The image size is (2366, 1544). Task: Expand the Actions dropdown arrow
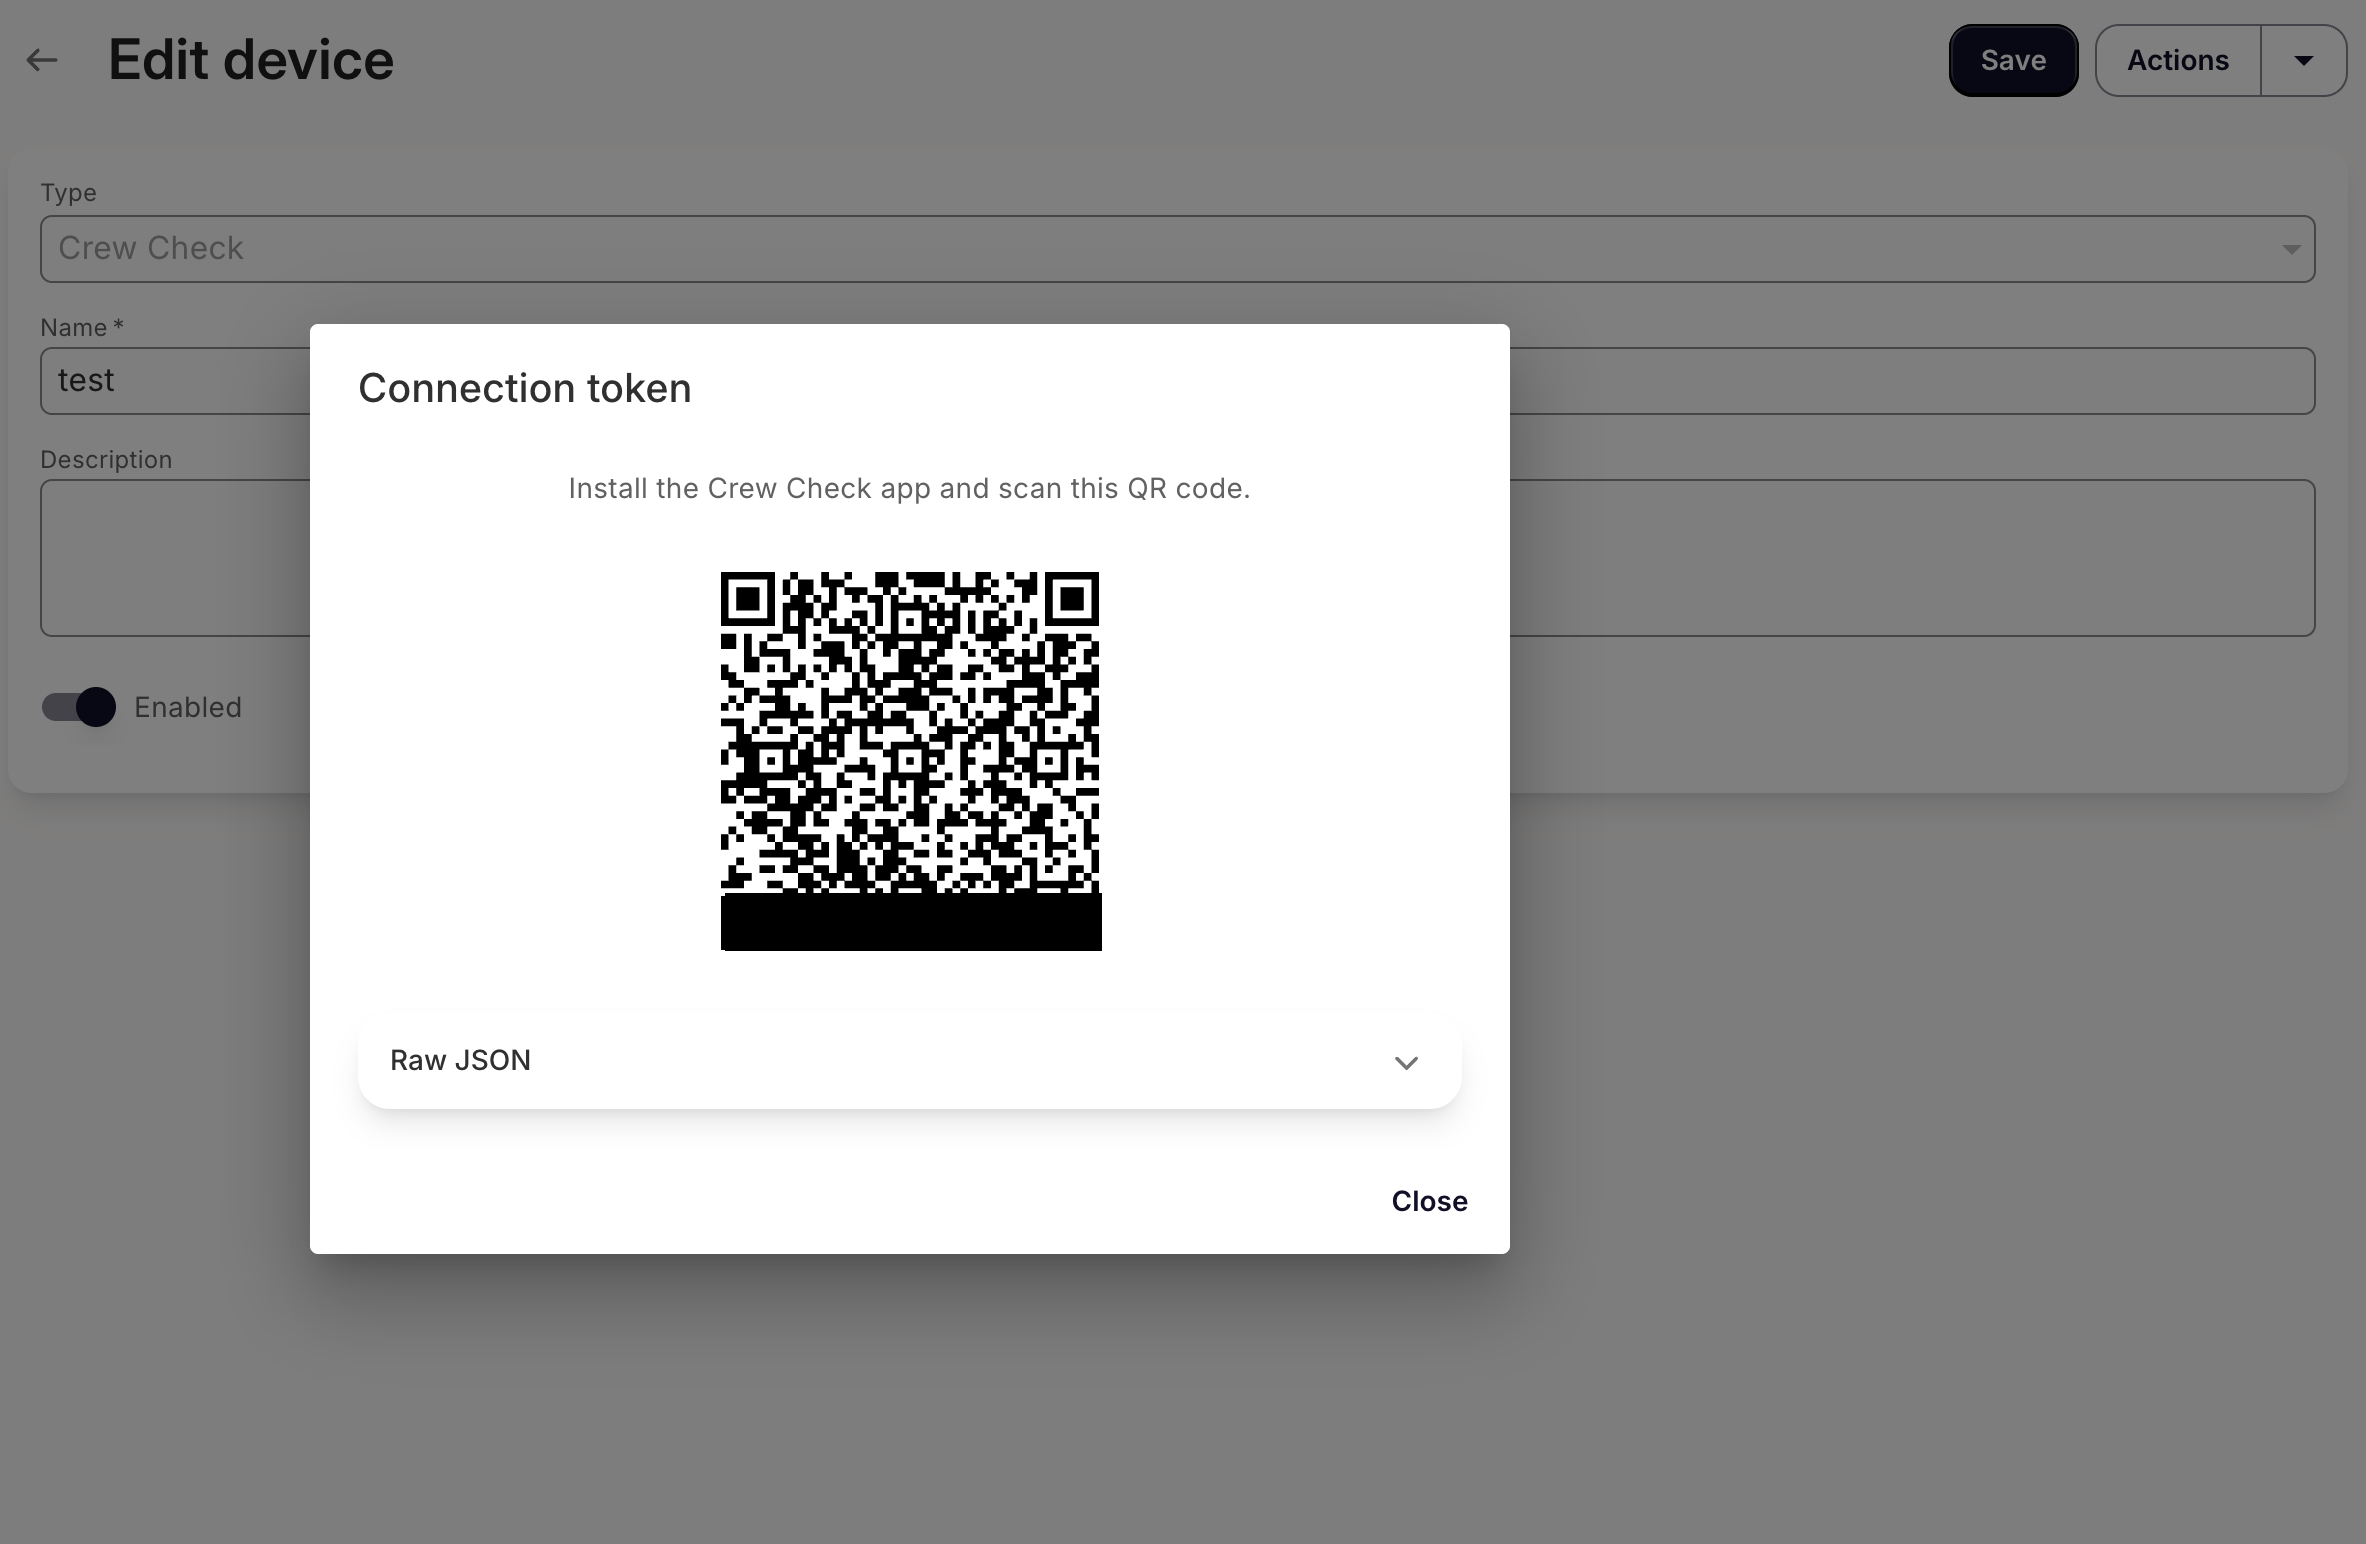coord(2303,60)
